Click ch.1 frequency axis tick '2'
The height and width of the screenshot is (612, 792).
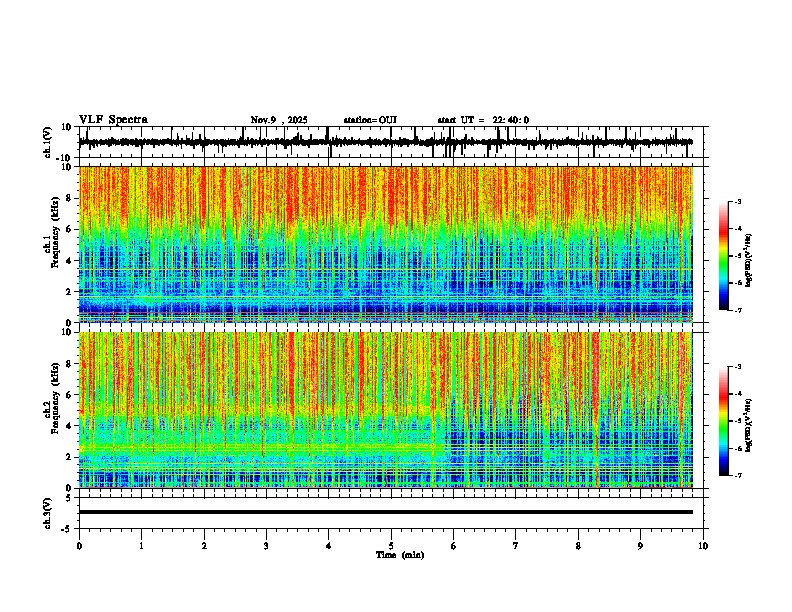click(x=69, y=292)
